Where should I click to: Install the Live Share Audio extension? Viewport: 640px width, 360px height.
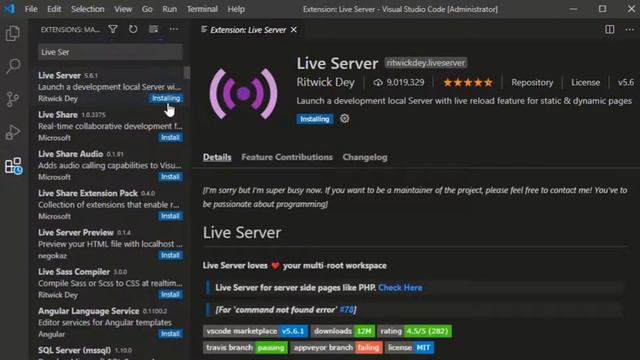click(x=170, y=177)
